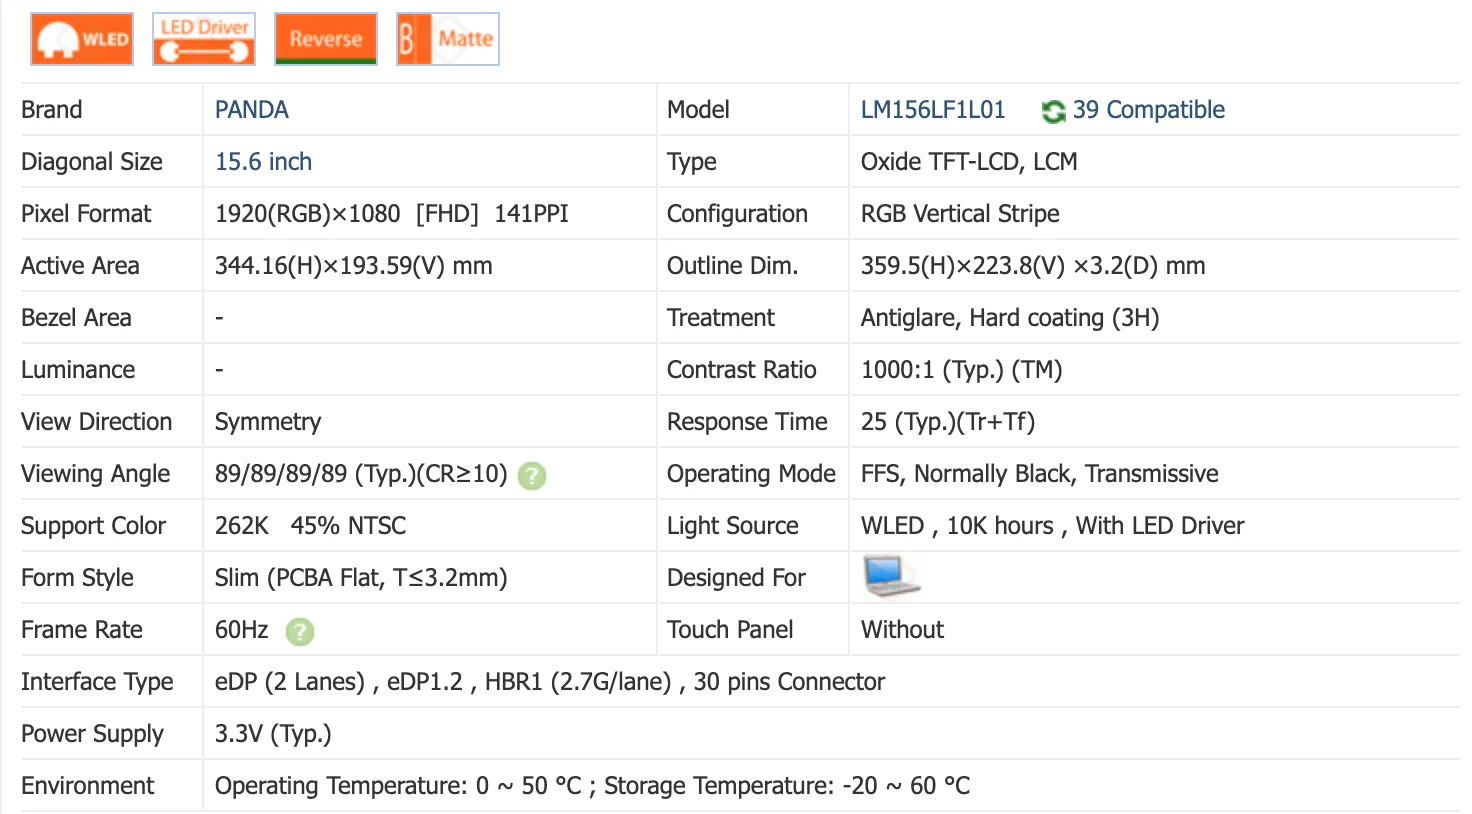This screenshot has width=1472, height=814.
Task: Open the LM156LF1L01 model link
Action: pyautogui.click(x=933, y=110)
